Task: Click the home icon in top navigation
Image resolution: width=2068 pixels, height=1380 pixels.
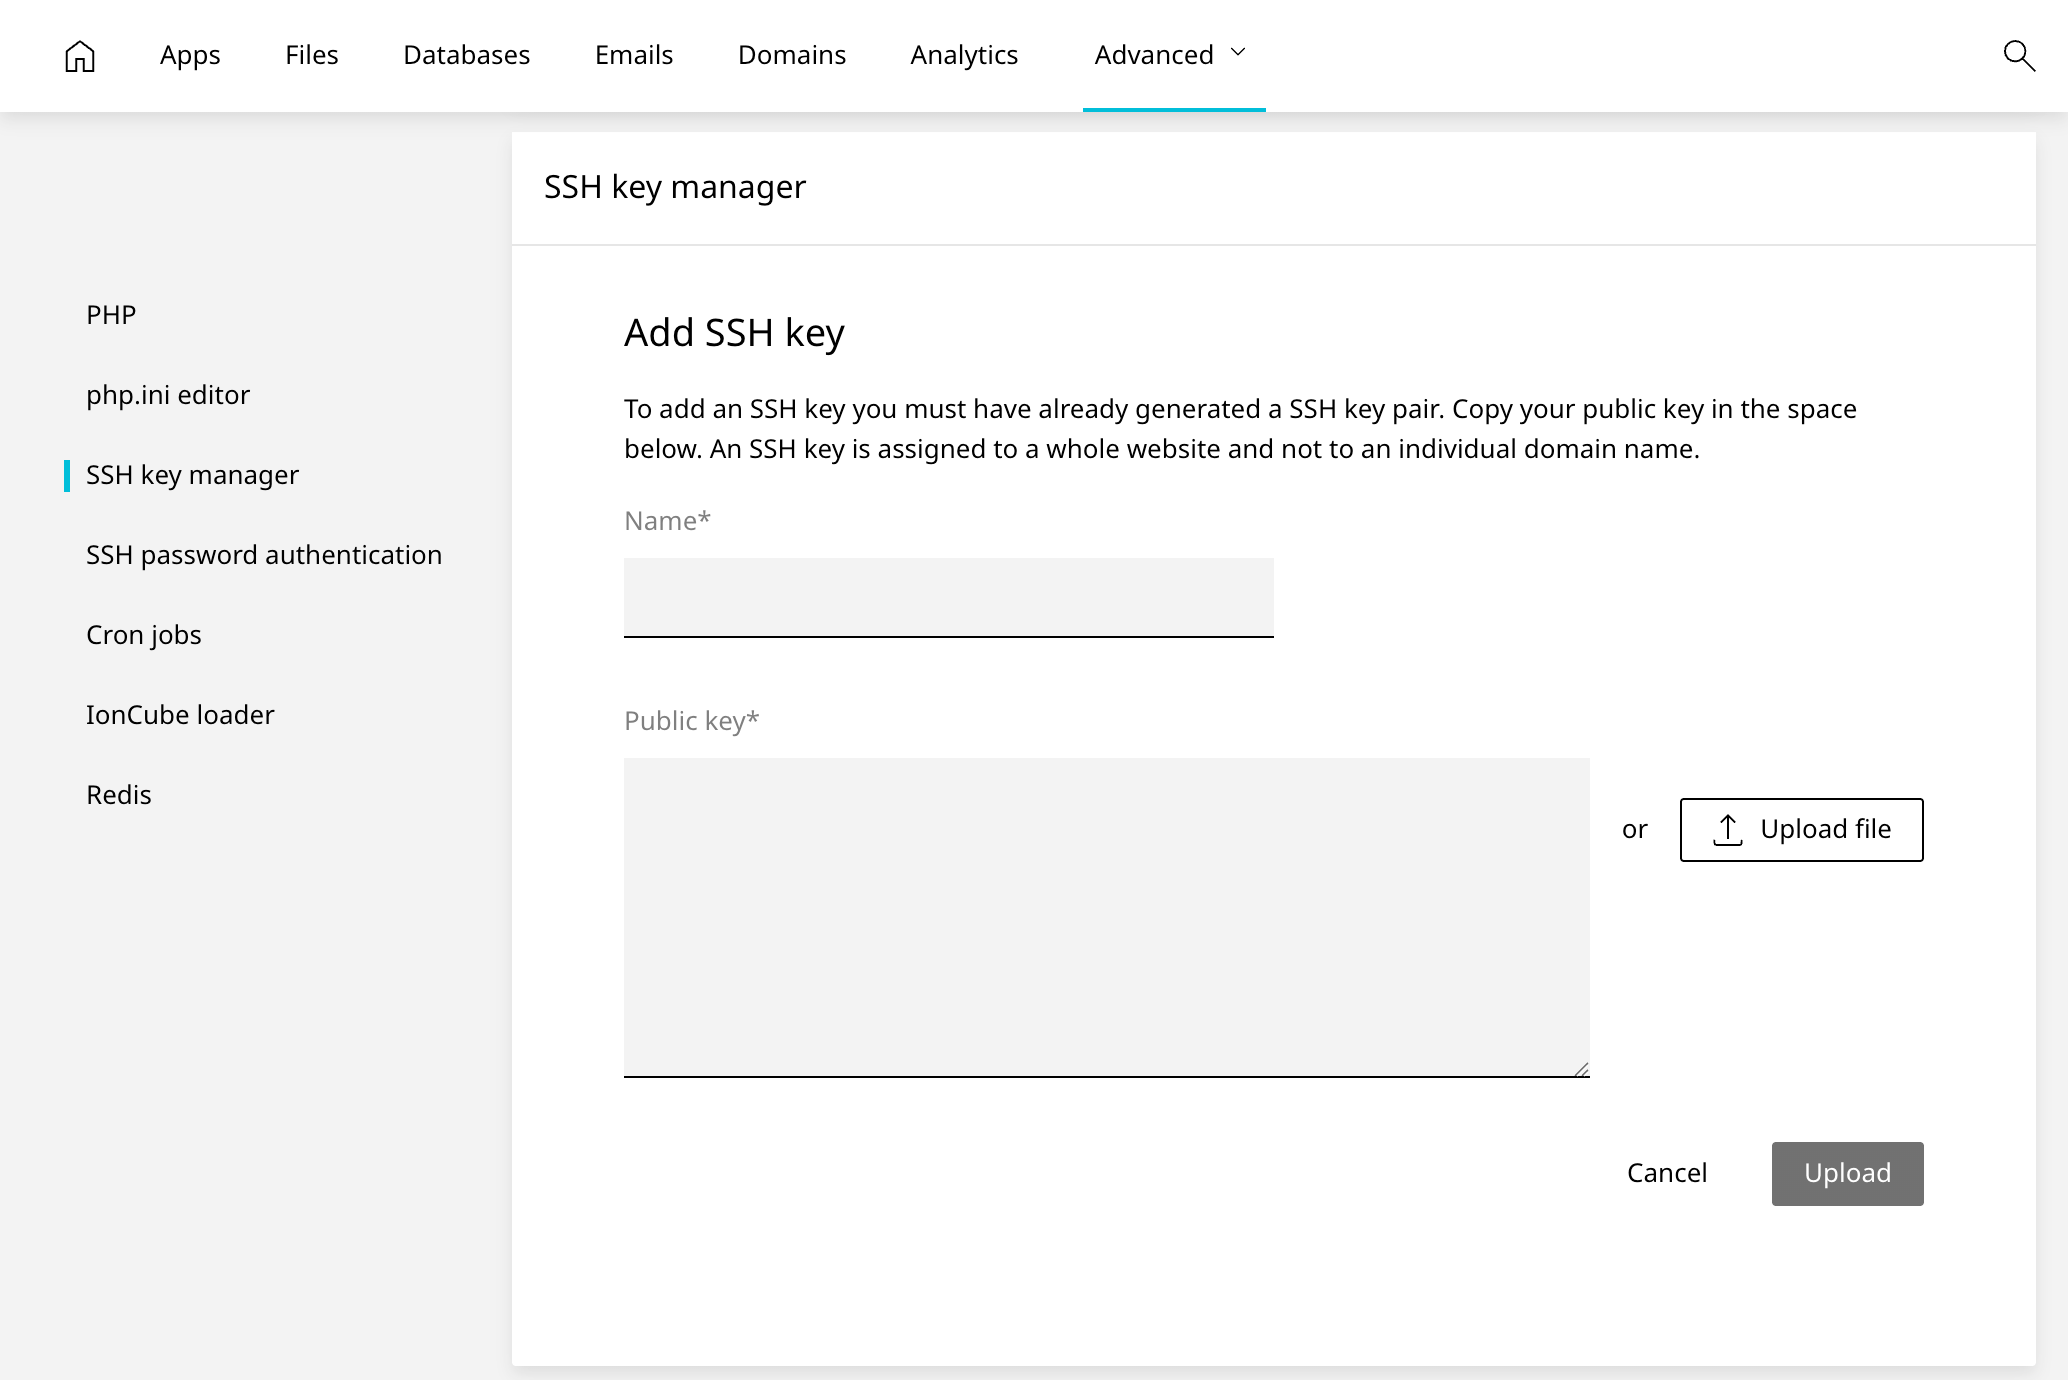Action: (79, 56)
